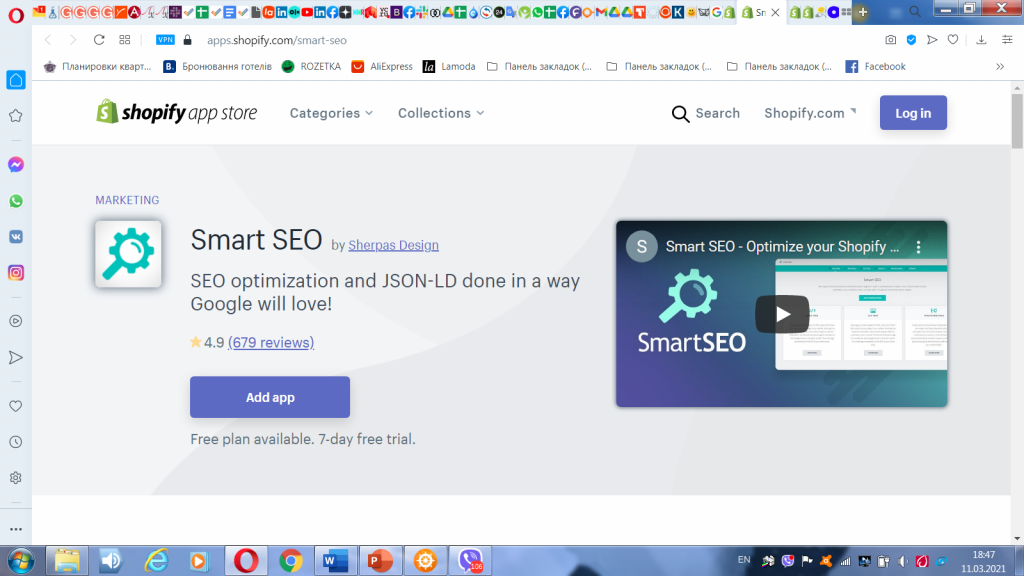
Task: Open WhatsApp in the Opera sidebar
Action: (16, 201)
